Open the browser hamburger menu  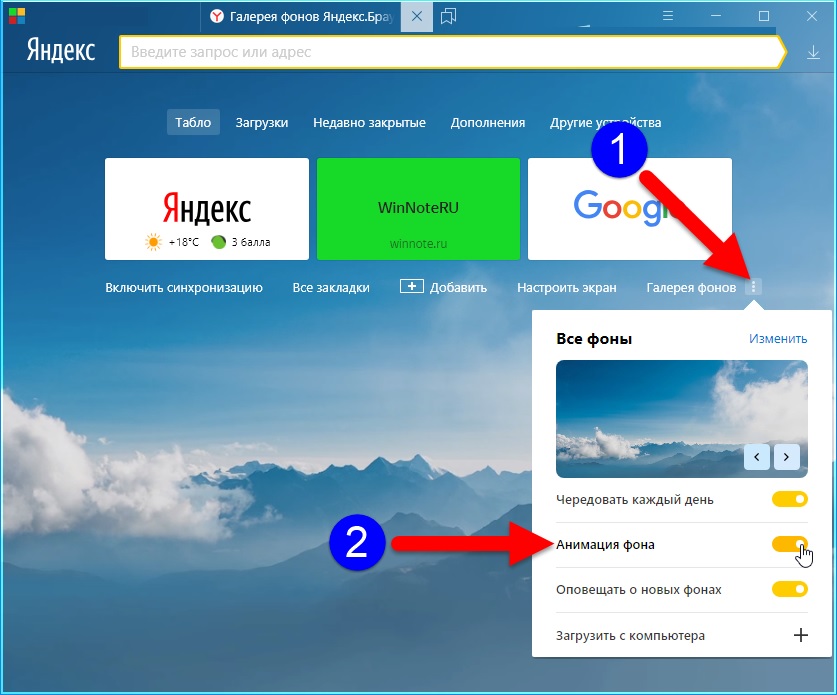tap(667, 16)
